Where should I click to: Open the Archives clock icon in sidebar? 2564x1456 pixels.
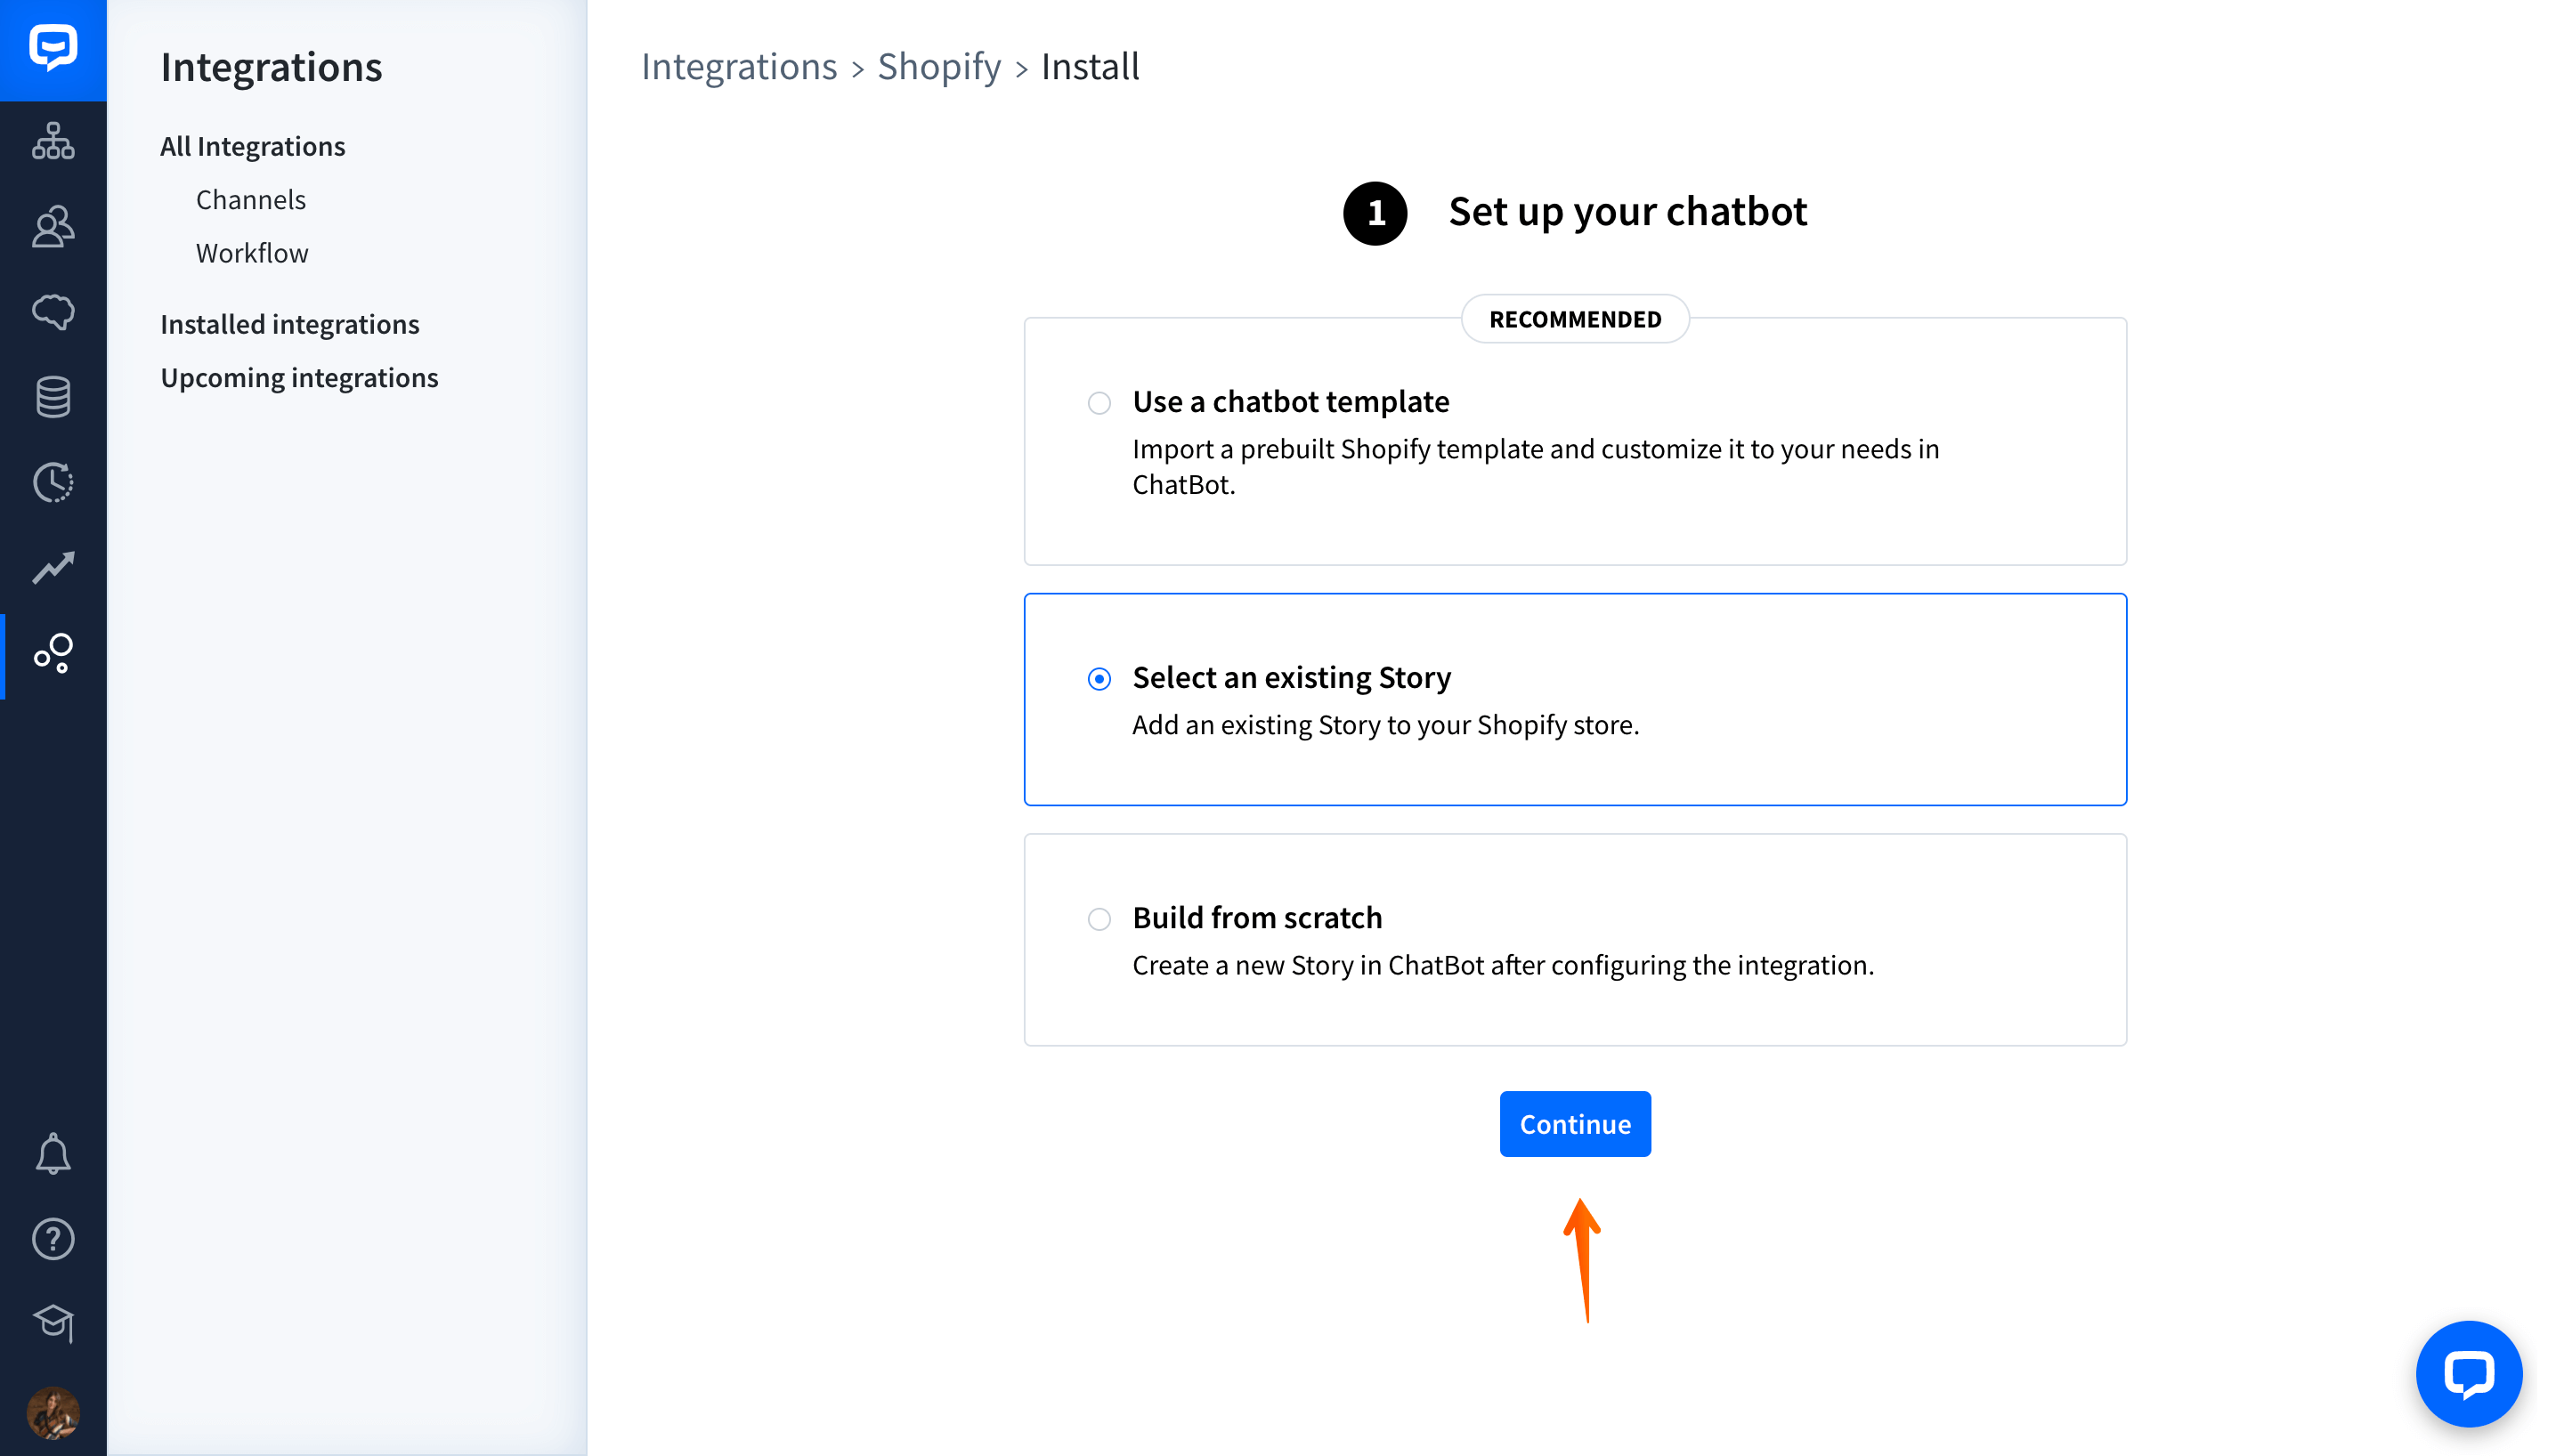pyautogui.click(x=53, y=482)
